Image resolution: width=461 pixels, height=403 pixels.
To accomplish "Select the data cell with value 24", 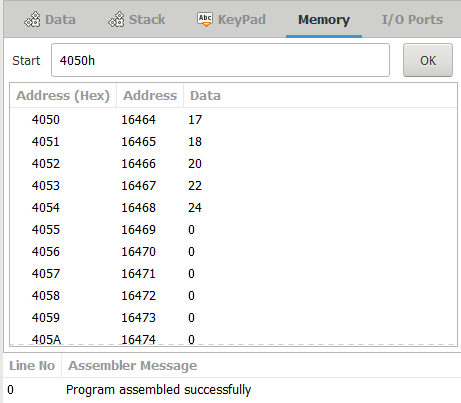I will [x=195, y=208].
